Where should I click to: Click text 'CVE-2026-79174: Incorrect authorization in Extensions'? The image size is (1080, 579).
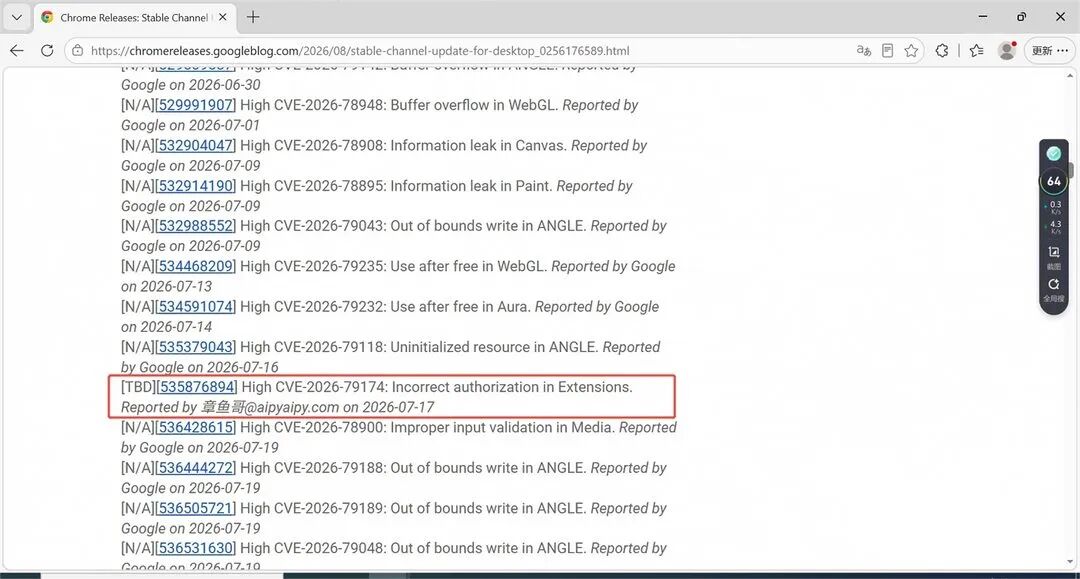click(x=453, y=387)
